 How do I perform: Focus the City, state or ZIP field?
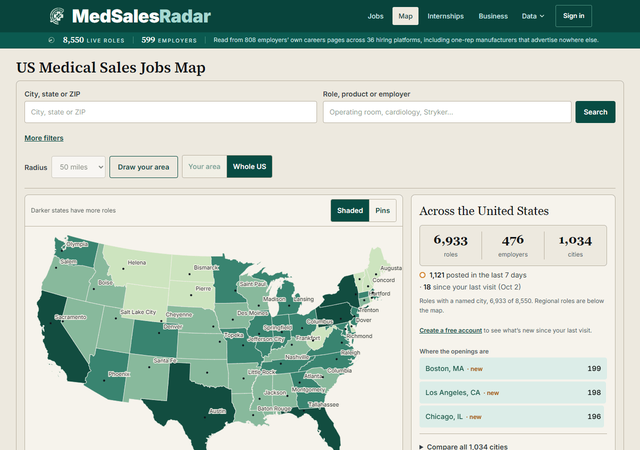coord(171,112)
